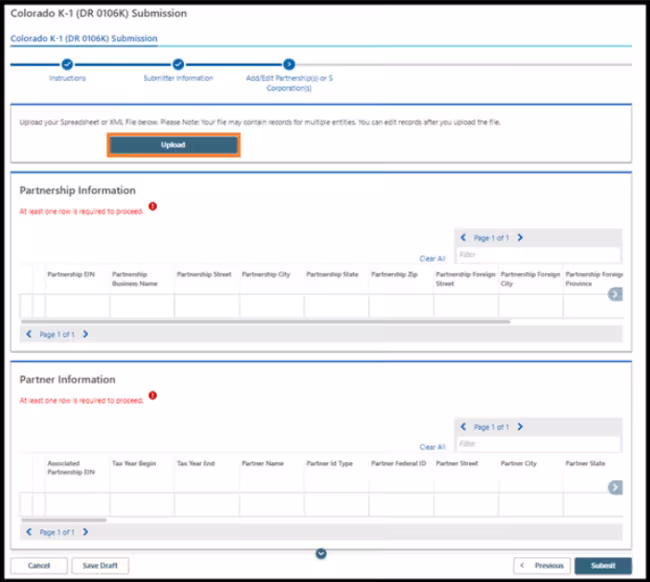
Task: Click Partner Information error alert icon
Action: (153, 395)
